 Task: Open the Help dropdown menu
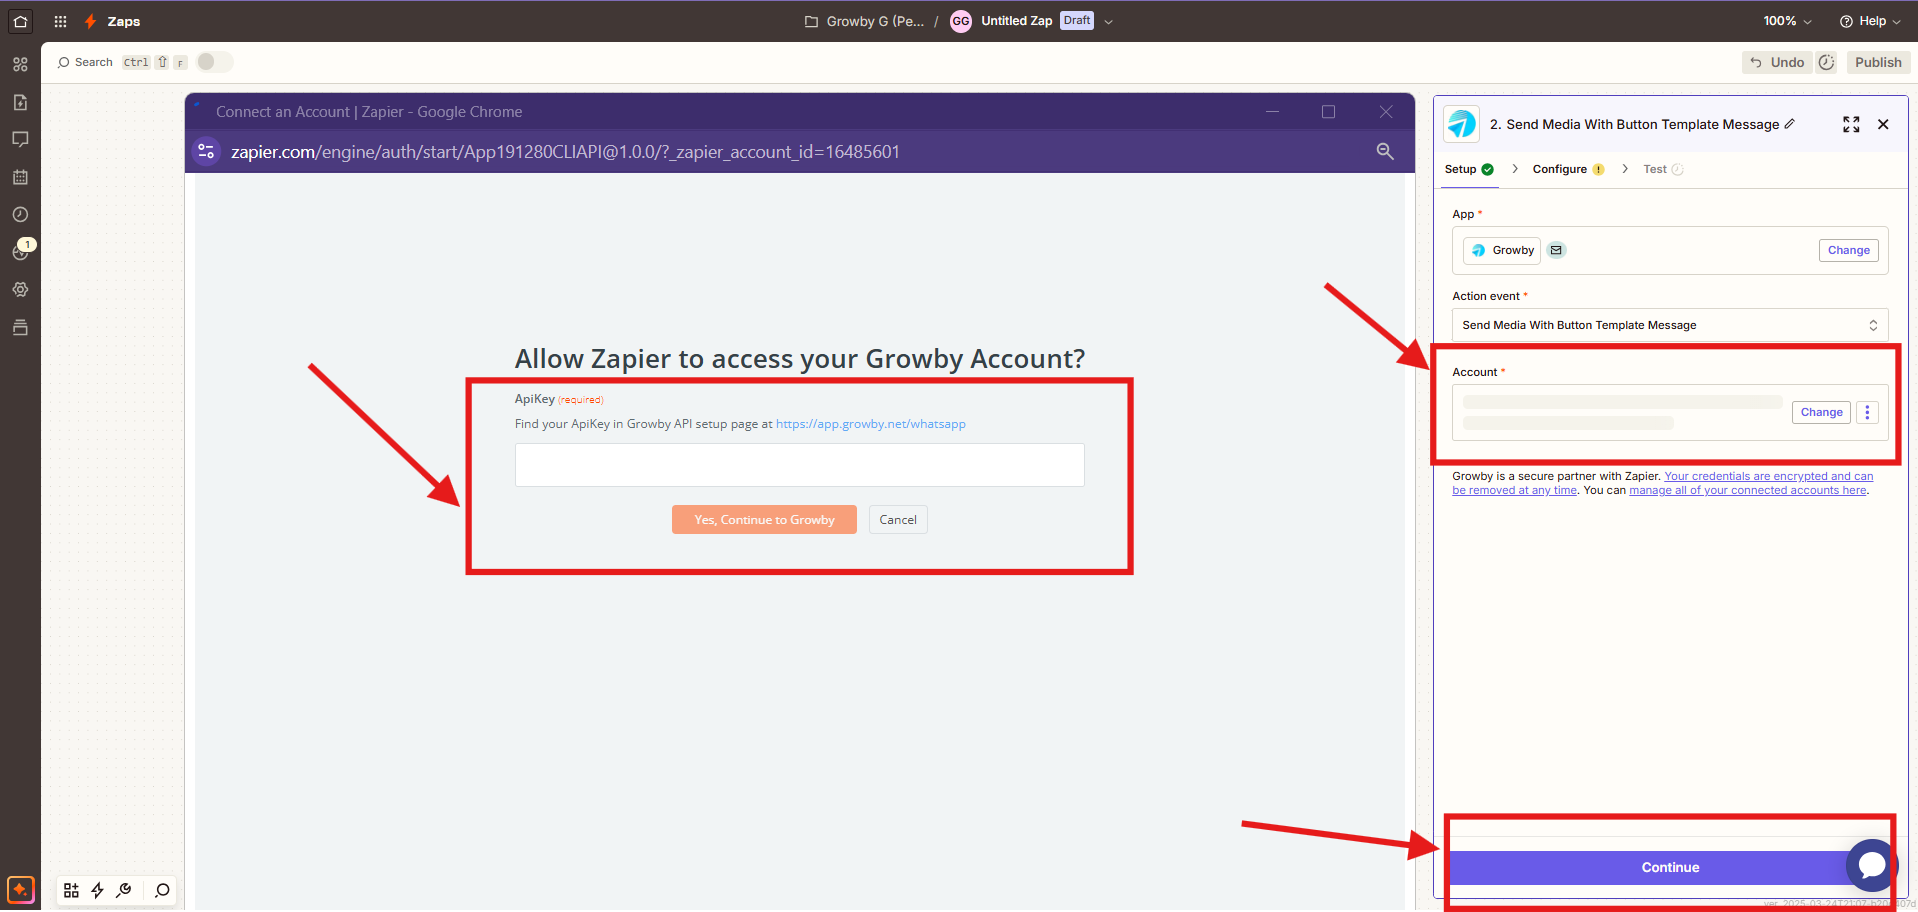[1870, 21]
